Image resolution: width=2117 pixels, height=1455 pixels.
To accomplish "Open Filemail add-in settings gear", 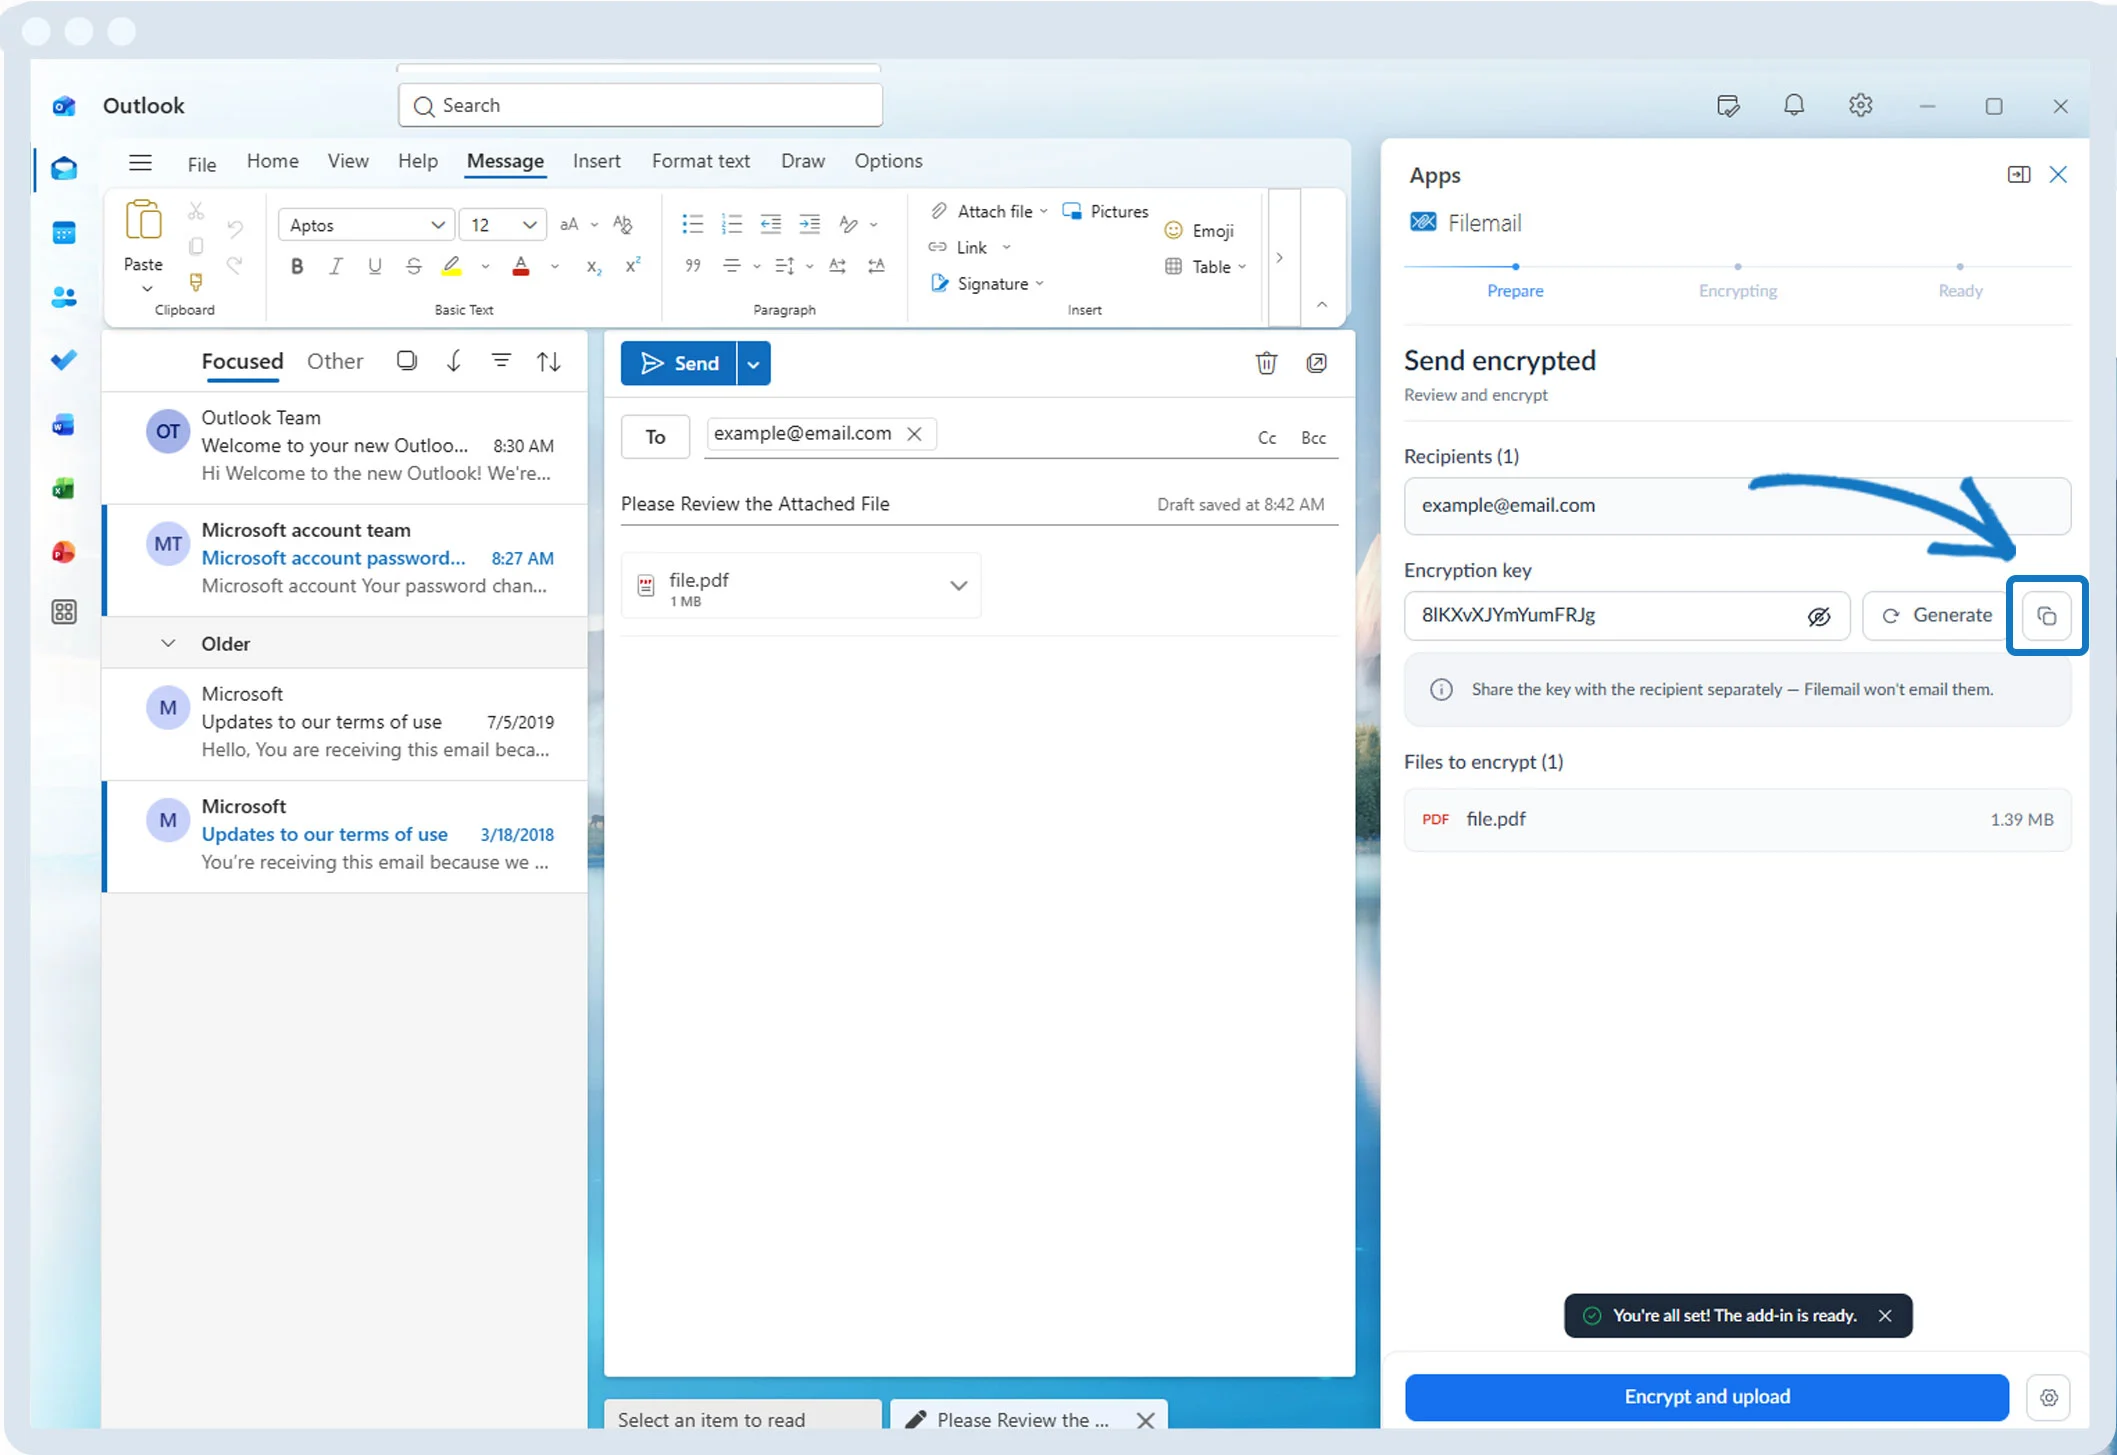I will point(2049,1397).
